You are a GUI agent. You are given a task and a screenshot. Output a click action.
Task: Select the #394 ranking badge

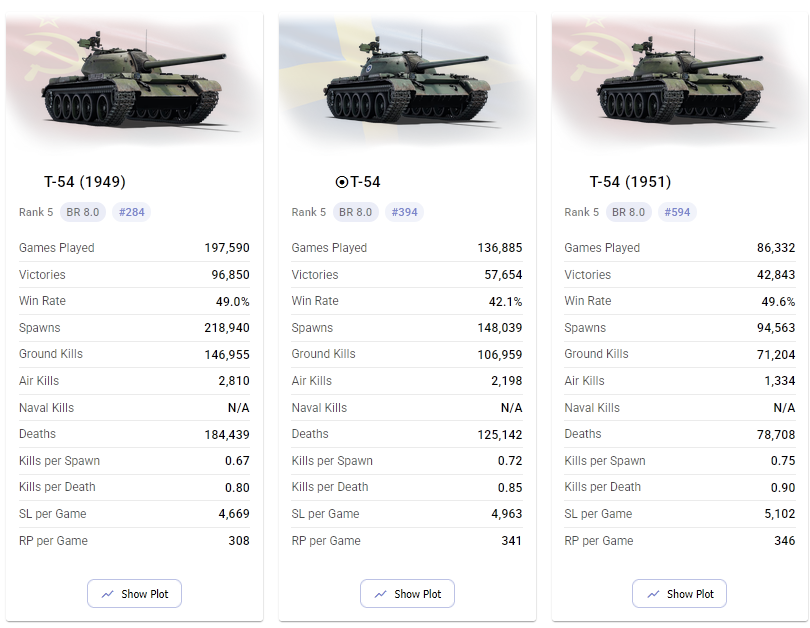404,212
